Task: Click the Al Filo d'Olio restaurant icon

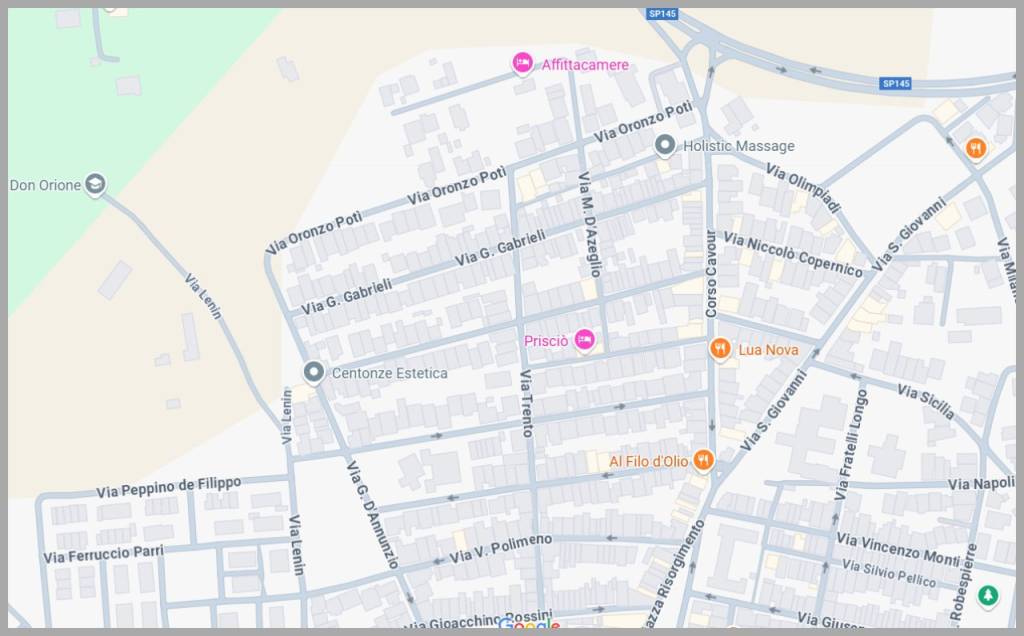Action: [704, 460]
